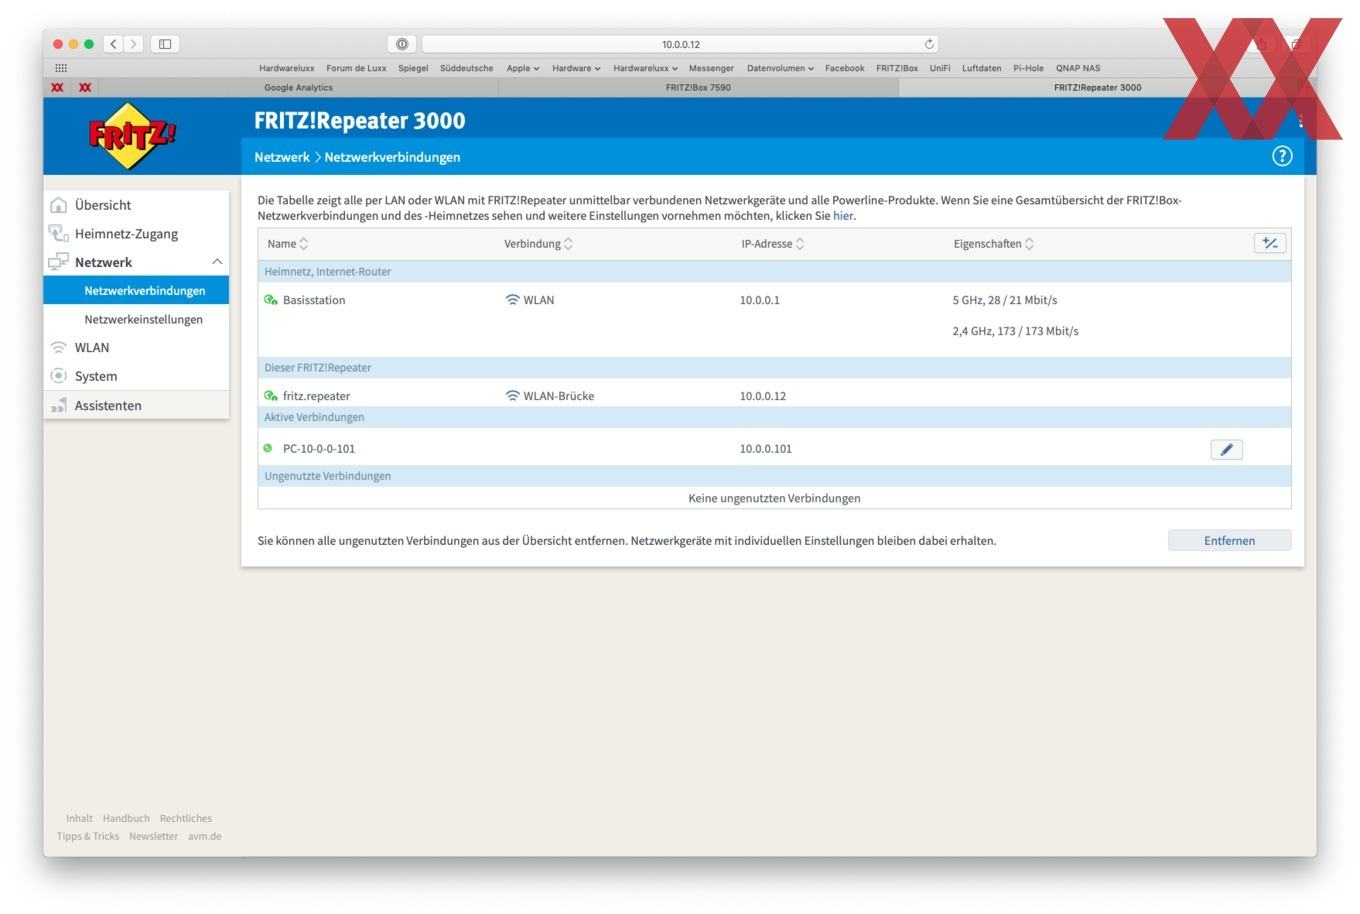Open the Datenvolumen bookmarks dropdown
Image resolution: width=1360 pixels, height=914 pixels.
[780, 68]
